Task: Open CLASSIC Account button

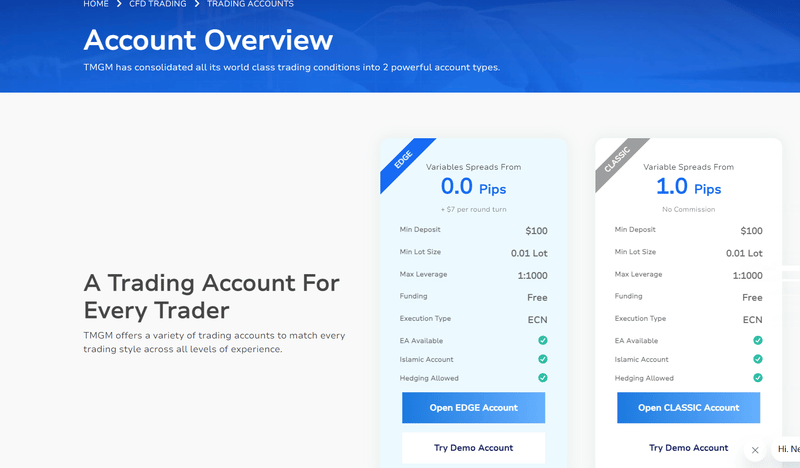Action: coord(688,408)
